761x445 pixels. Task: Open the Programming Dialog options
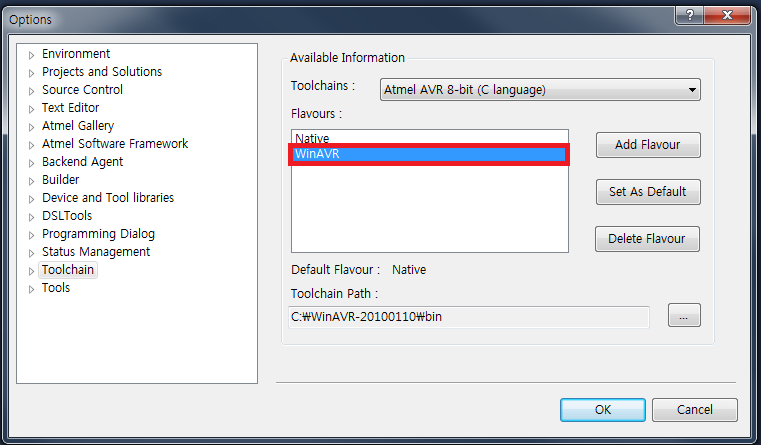[98, 234]
